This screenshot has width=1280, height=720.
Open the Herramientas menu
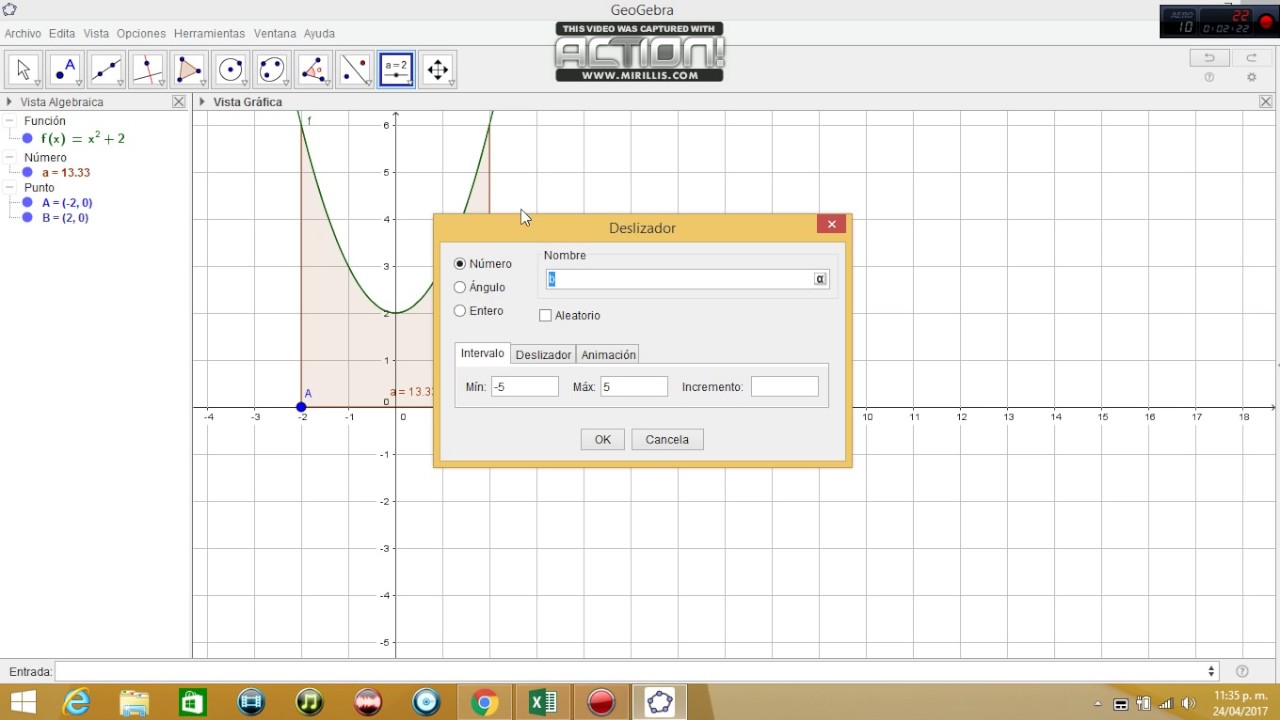click(209, 34)
